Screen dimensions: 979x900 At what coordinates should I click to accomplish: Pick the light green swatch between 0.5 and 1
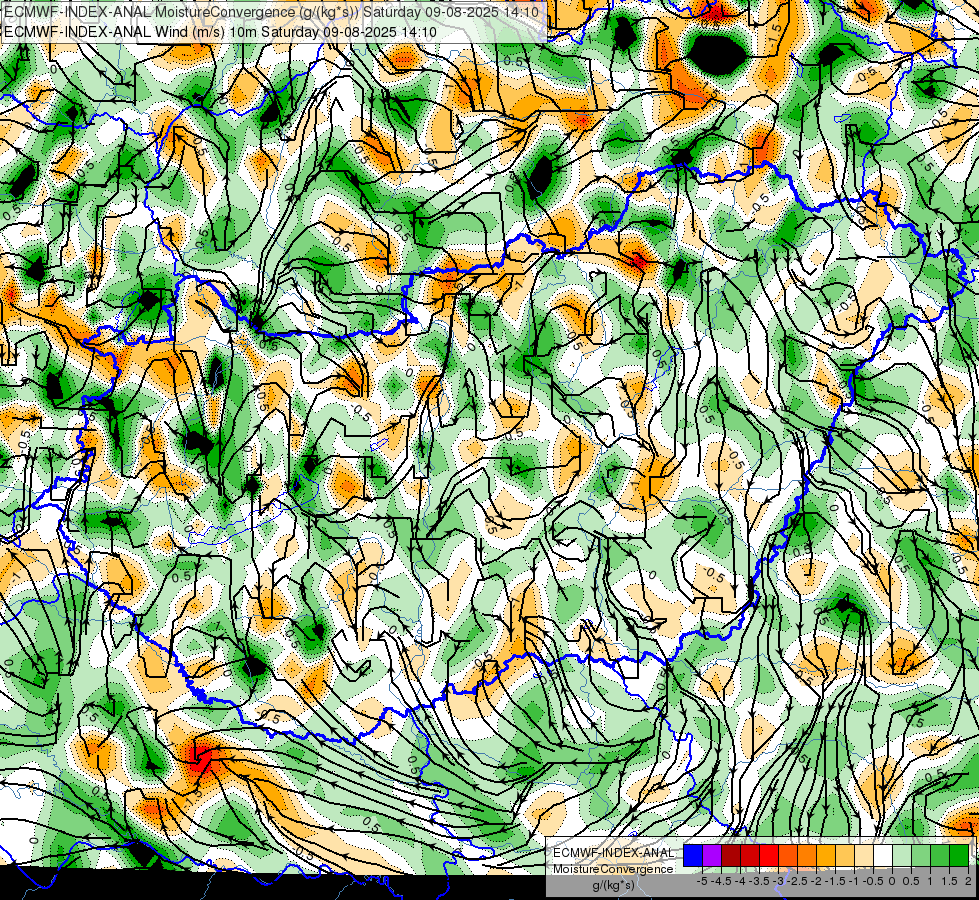(921, 856)
